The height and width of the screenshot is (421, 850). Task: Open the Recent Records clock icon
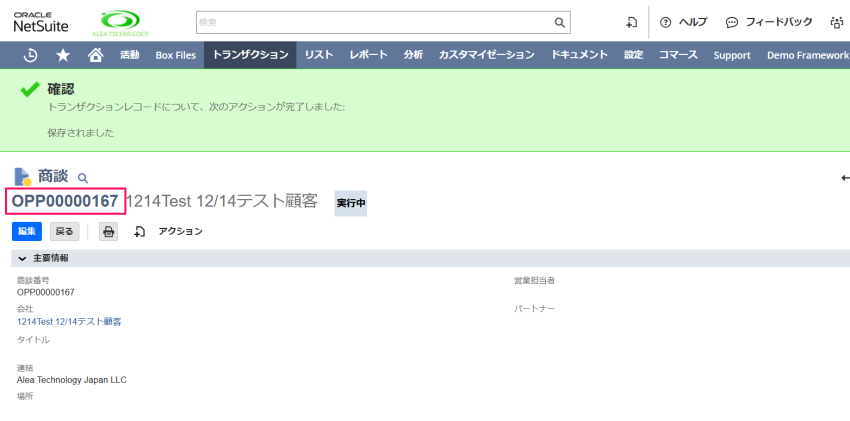(x=31, y=55)
